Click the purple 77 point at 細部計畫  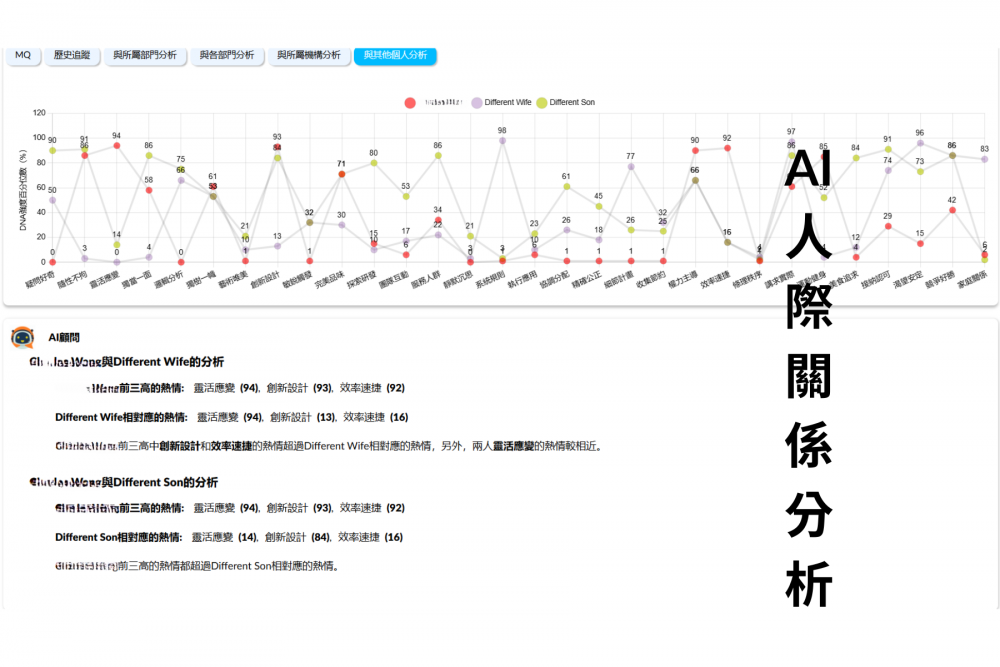tap(631, 167)
